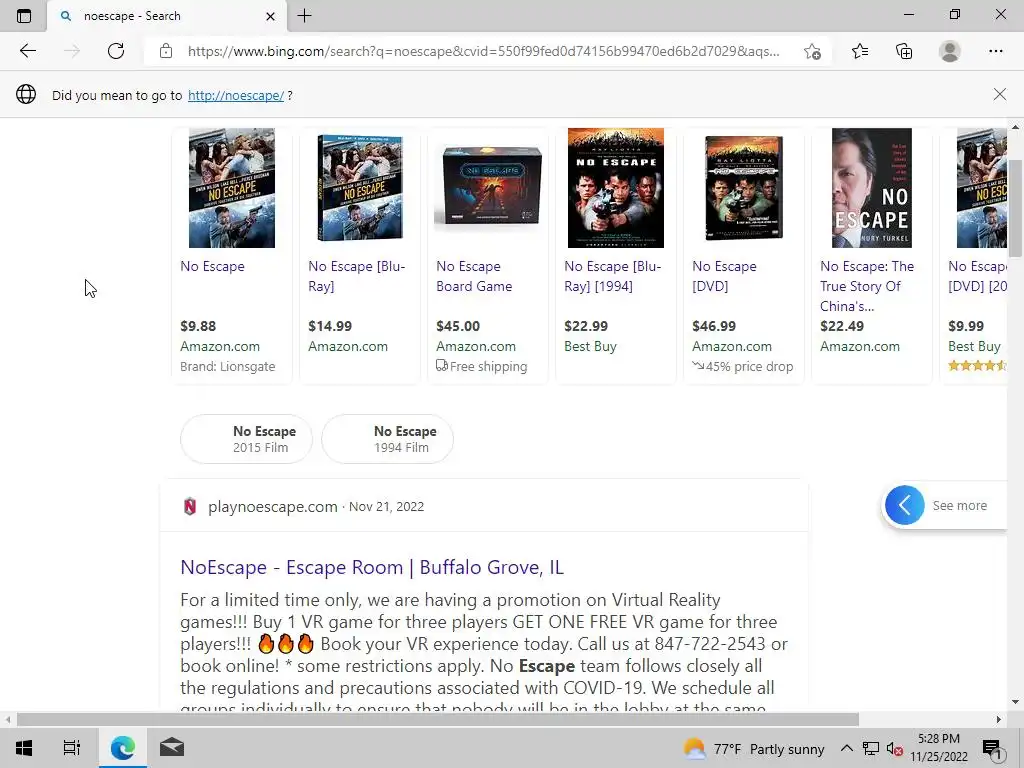This screenshot has width=1024, height=768.
Task: Open Settings and more ellipsis menu
Action: tap(995, 51)
